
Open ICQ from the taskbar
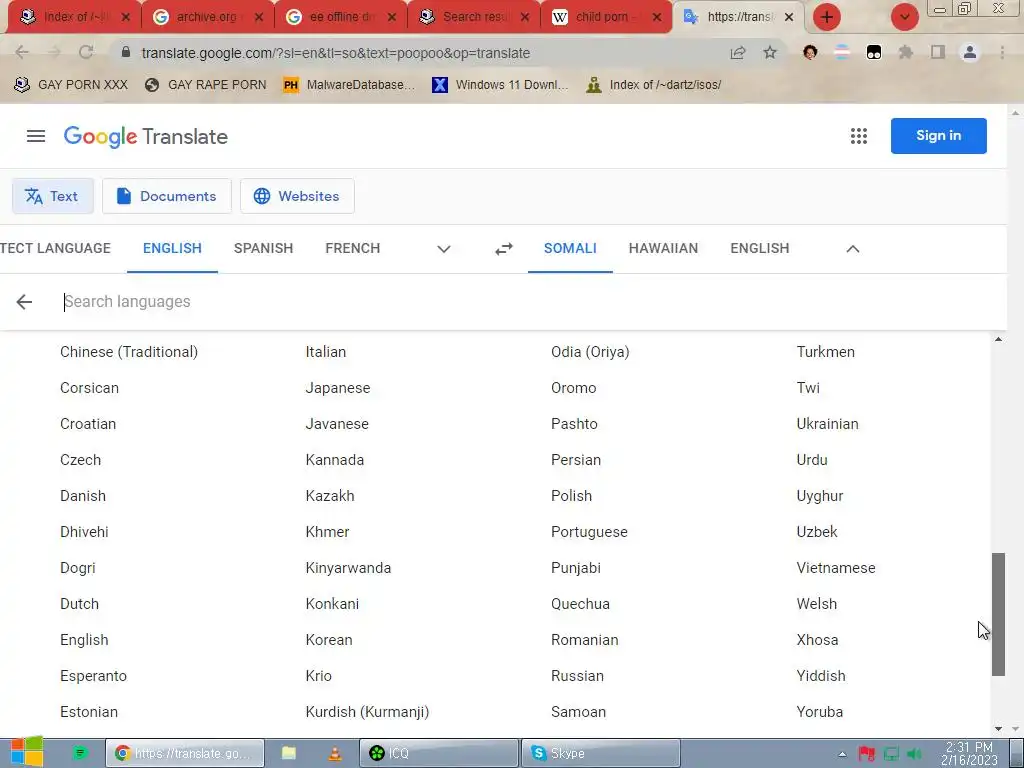click(439, 753)
